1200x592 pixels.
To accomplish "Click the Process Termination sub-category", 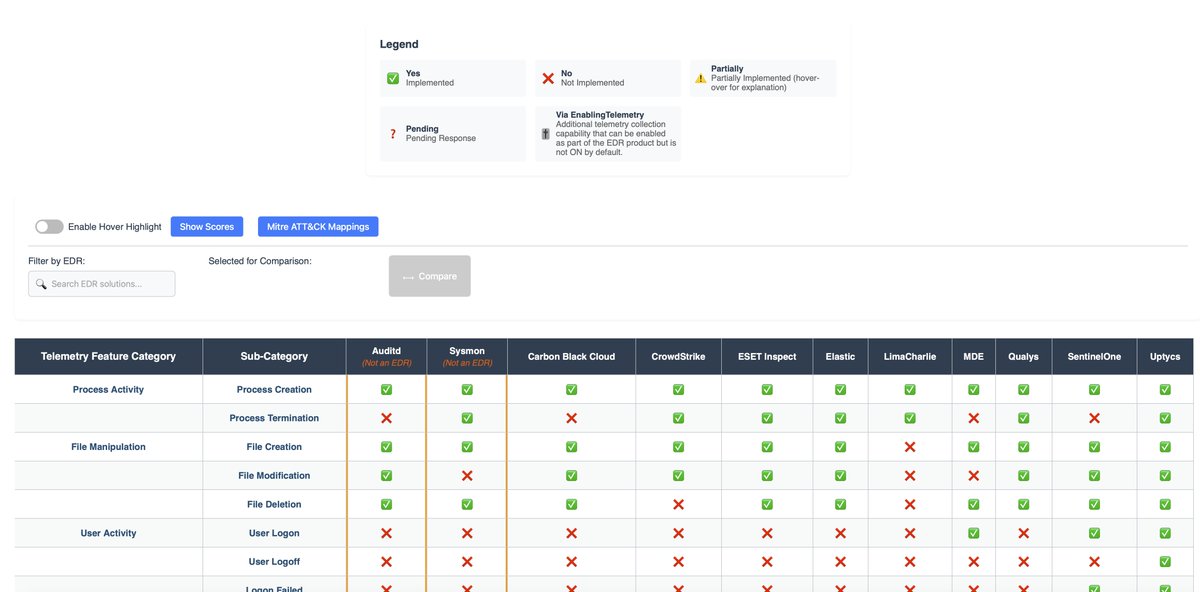I will 274,418.
